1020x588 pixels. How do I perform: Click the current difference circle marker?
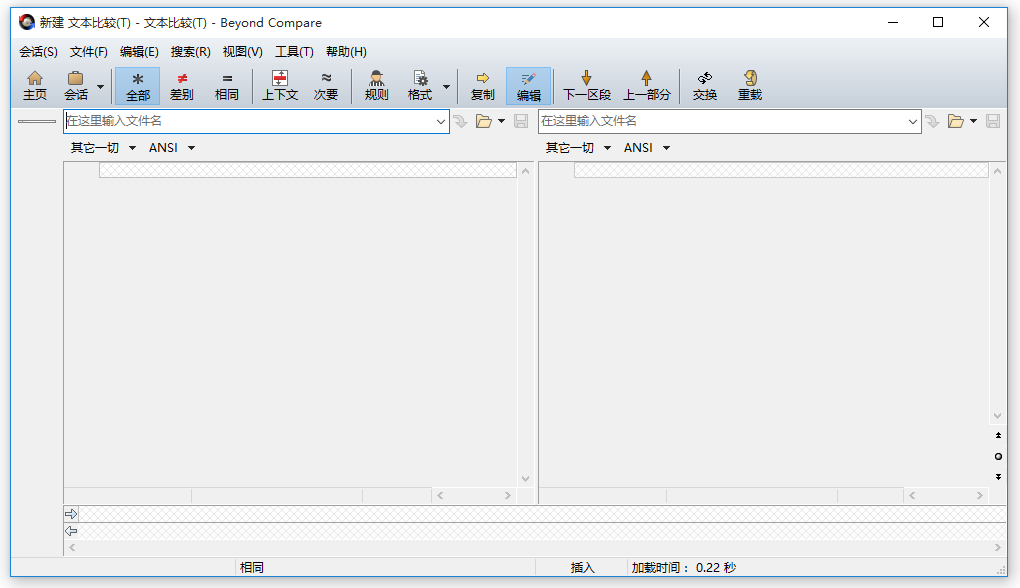(x=999, y=457)
